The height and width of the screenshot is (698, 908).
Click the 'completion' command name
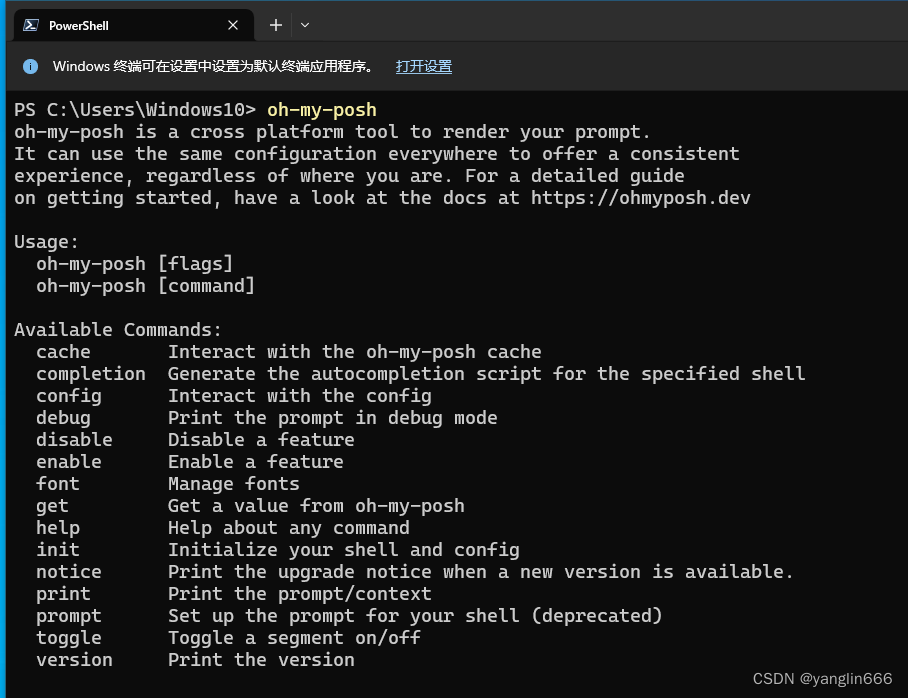[x=91, y=374]
